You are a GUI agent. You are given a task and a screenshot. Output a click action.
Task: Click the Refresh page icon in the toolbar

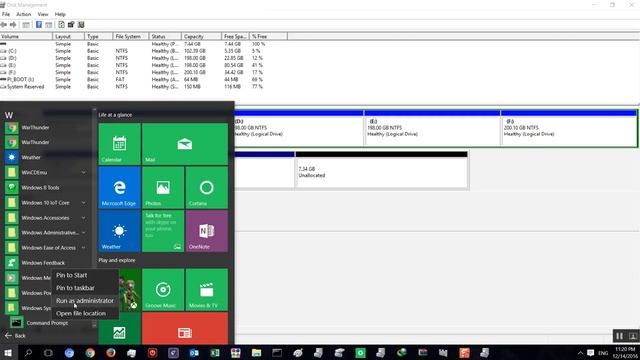tap(61, 25)
